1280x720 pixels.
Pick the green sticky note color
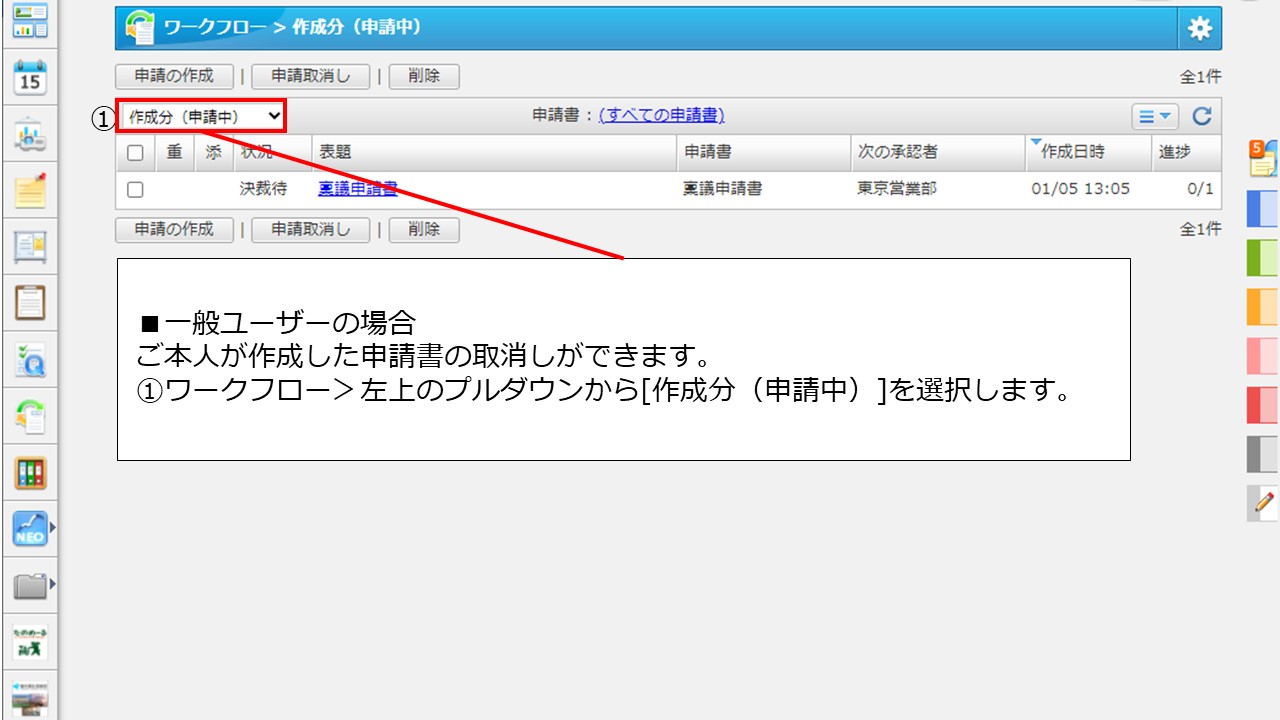(1263, 258)
